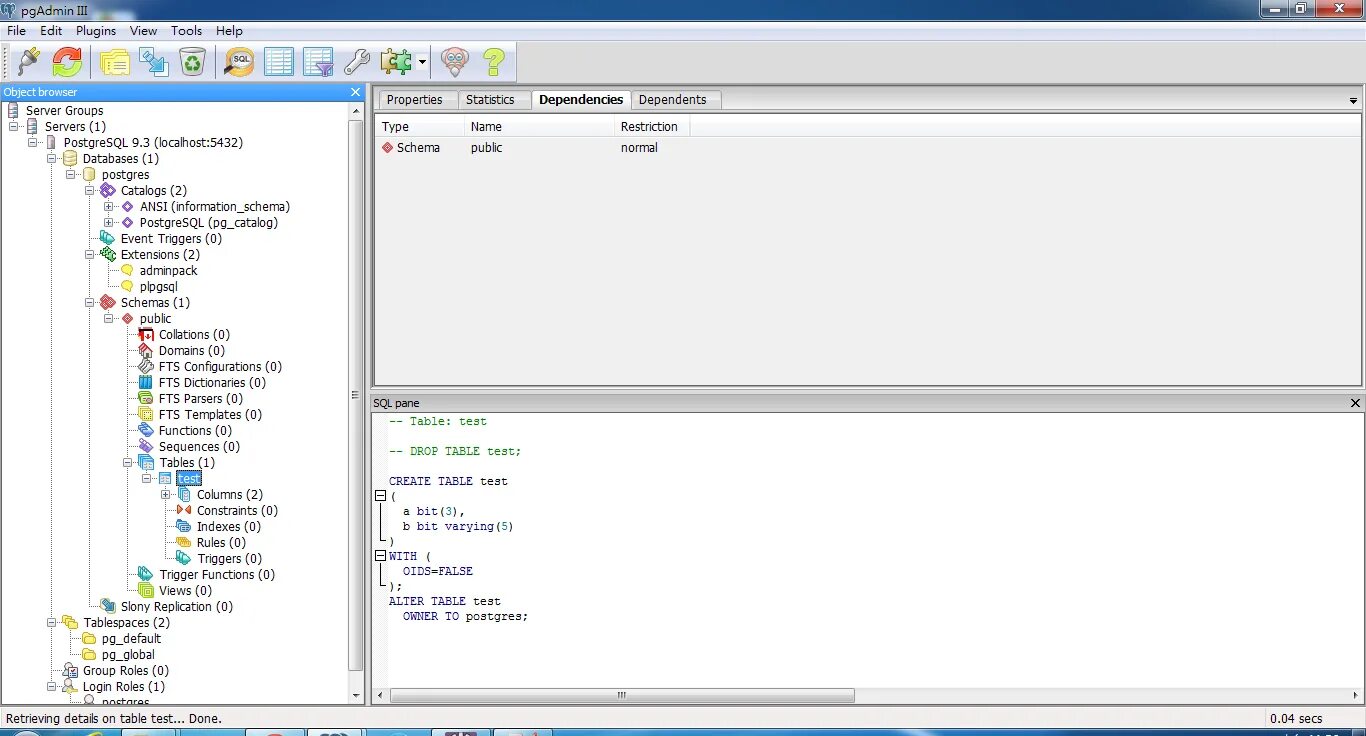Collapse the Extensions (2) node
Screen dimensions: 1366x736
tap(90, 255)
